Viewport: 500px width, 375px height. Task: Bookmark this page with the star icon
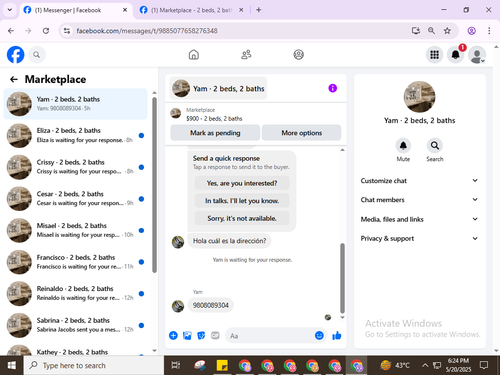point(447,31)
